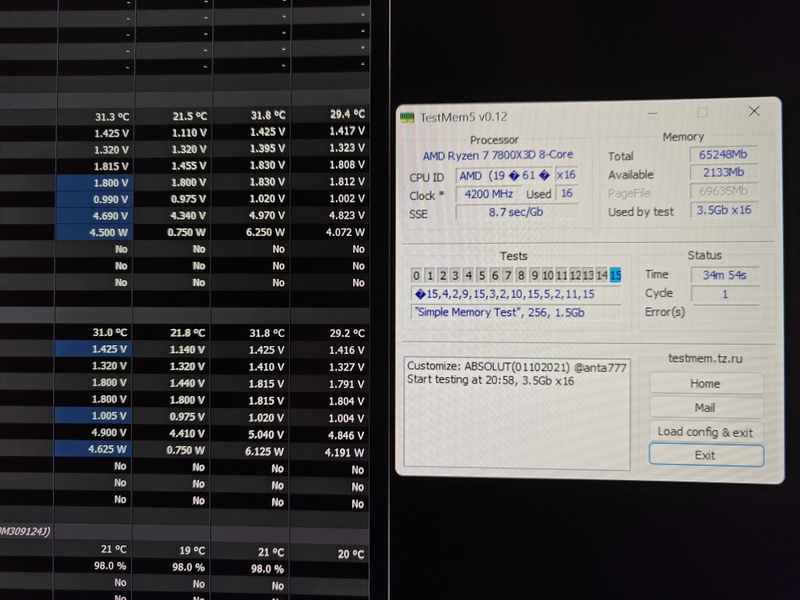This screenshot has width=800, height=600.
Task: Select test box 10 in the Tests row
Action: [x=547, y=276]
